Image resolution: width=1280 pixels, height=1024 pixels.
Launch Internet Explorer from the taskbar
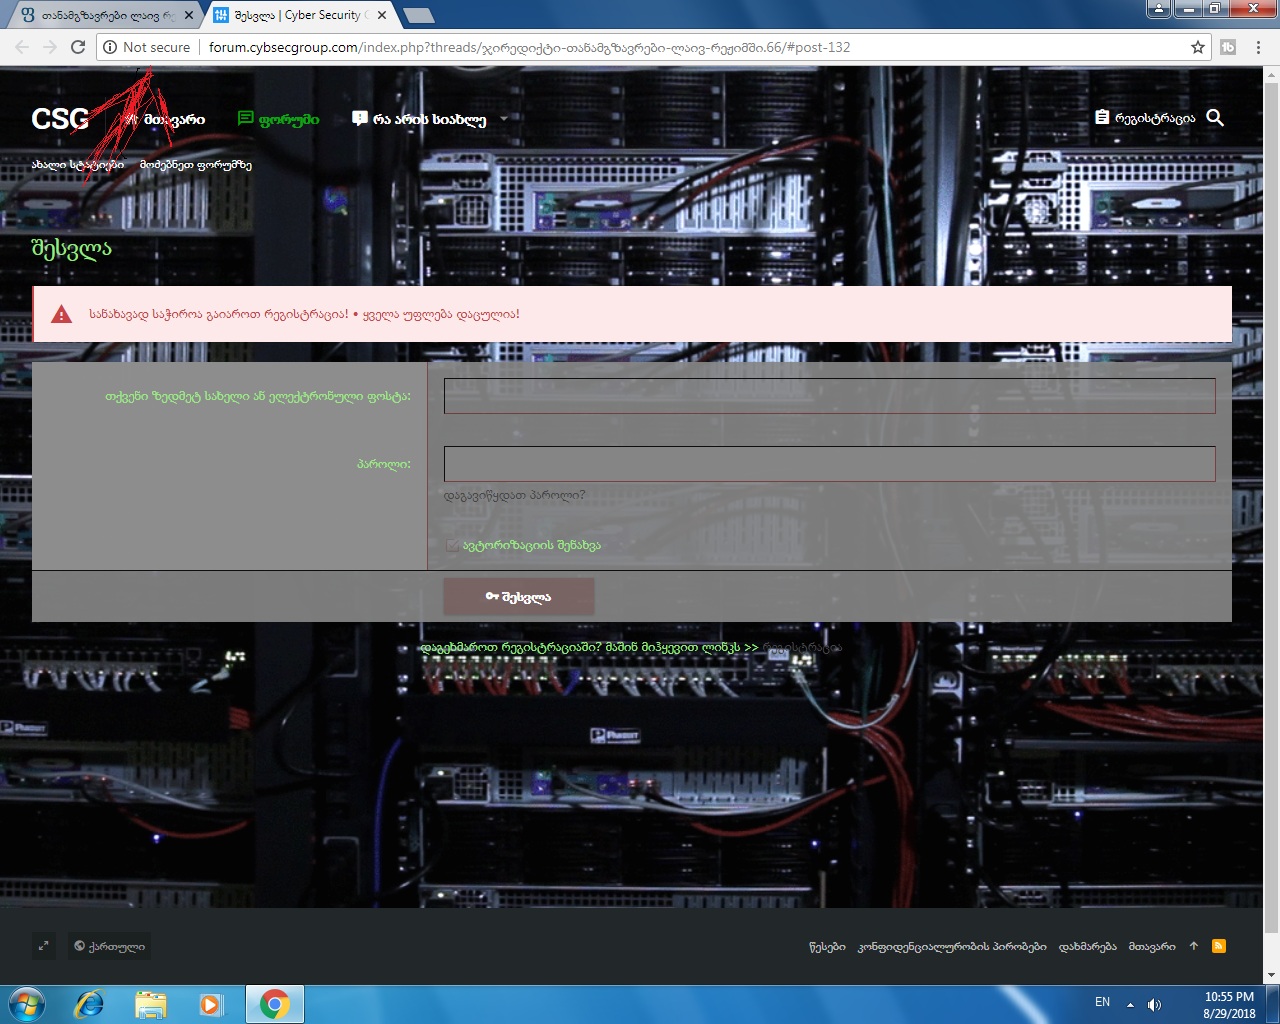[89, 1004]
